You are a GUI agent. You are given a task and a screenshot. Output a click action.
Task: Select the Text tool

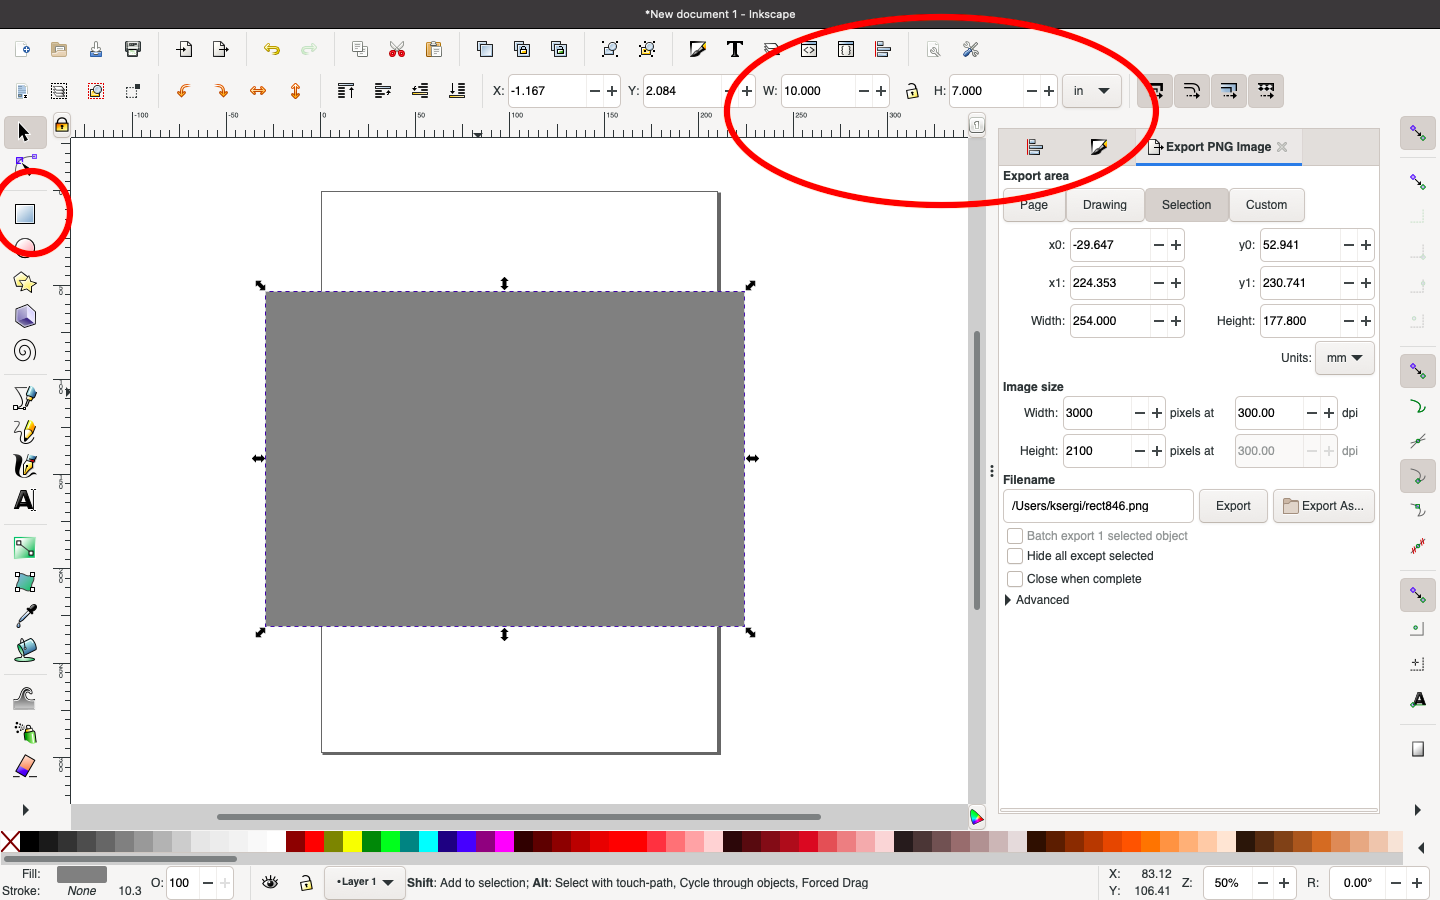(25, 500)
